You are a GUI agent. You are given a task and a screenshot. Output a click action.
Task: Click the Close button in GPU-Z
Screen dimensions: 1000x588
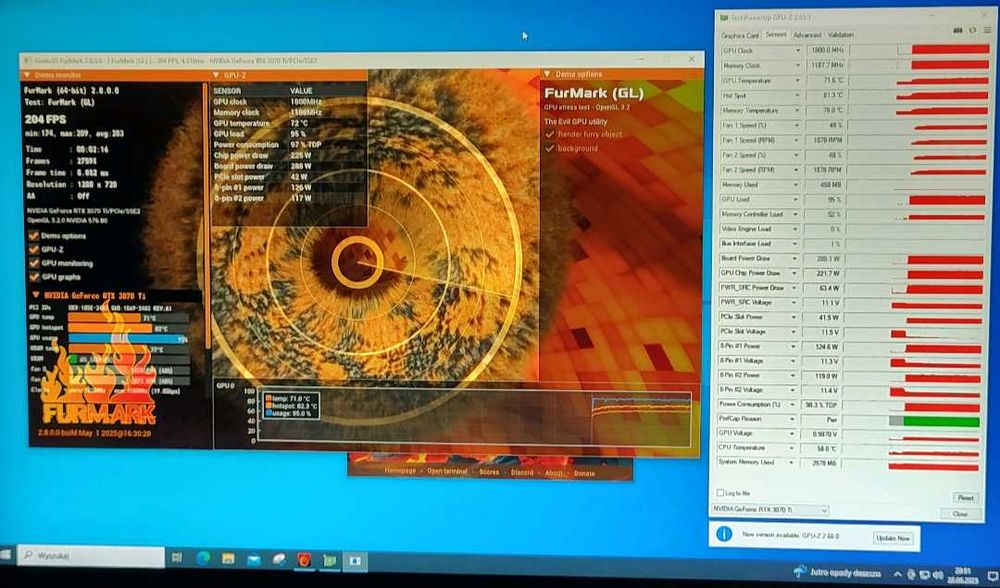click(960, 514)
